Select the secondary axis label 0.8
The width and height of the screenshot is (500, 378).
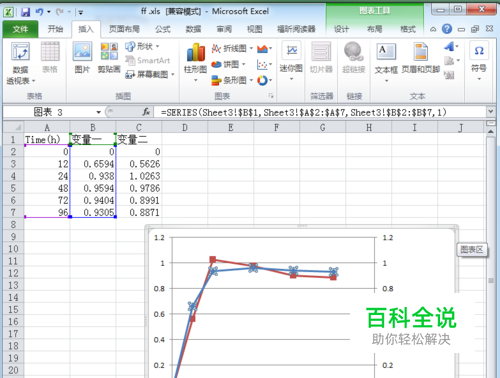tap(387, 289)
